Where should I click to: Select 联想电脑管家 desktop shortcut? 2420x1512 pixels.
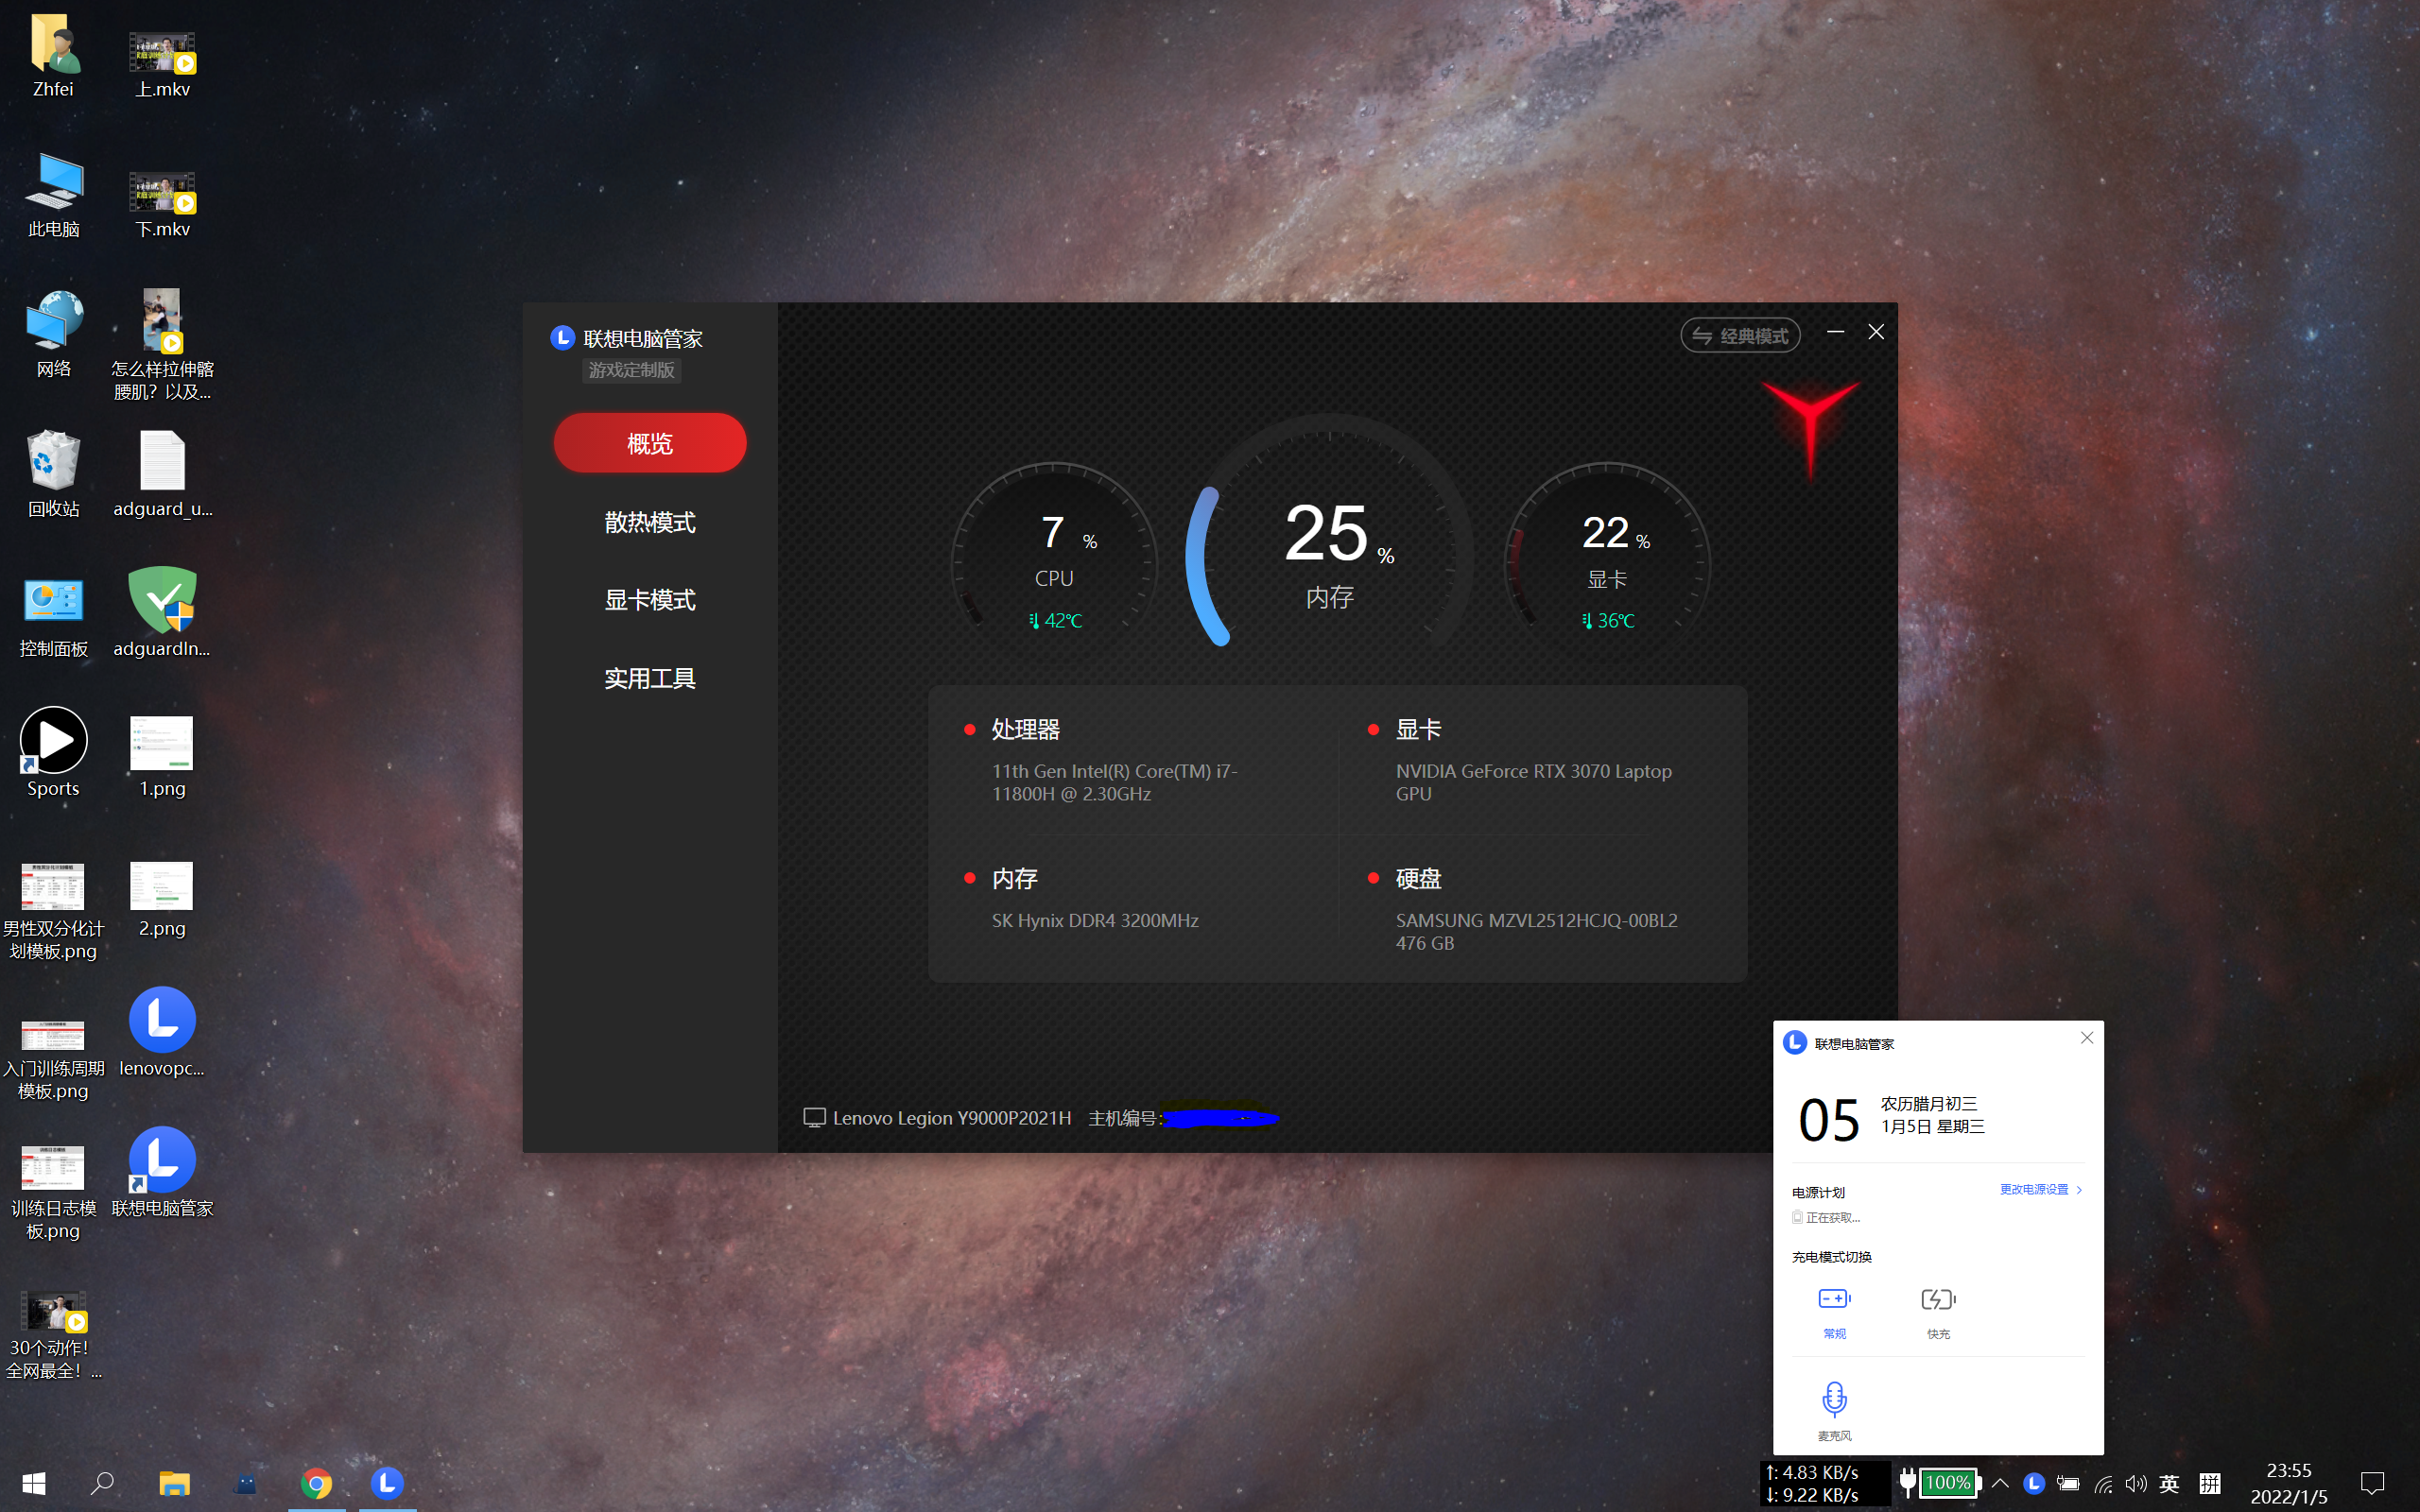click(162, 1172)
